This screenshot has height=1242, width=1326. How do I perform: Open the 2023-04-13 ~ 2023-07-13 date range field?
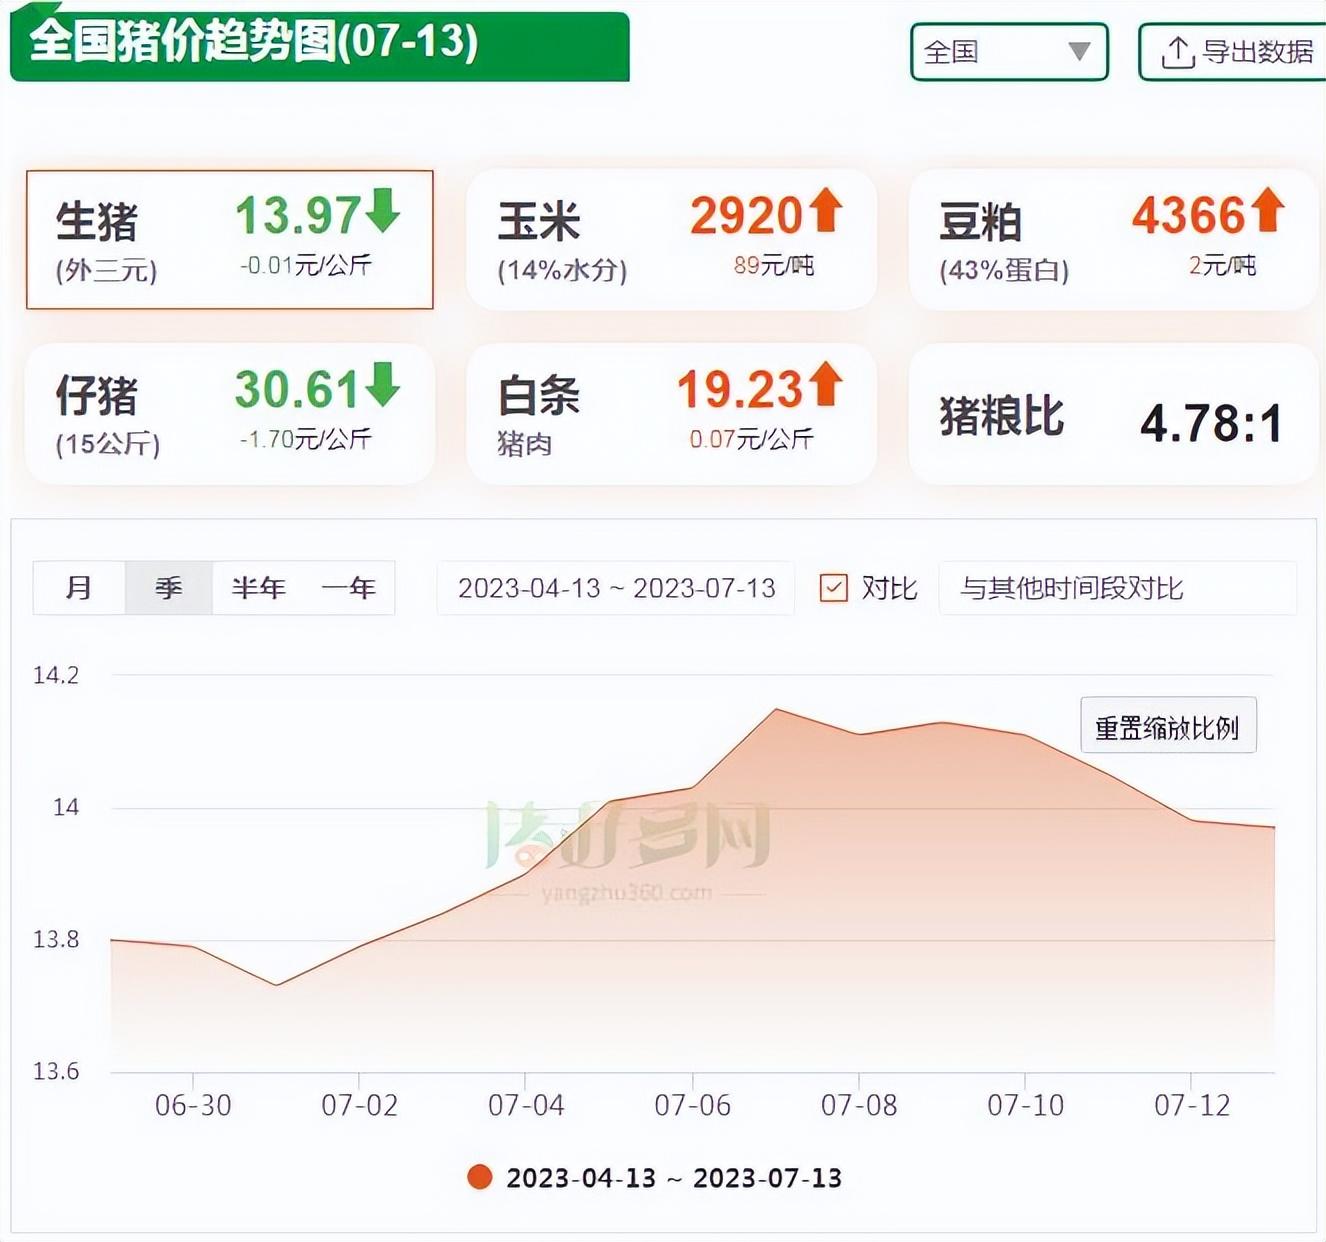click(x=616, y=588)
